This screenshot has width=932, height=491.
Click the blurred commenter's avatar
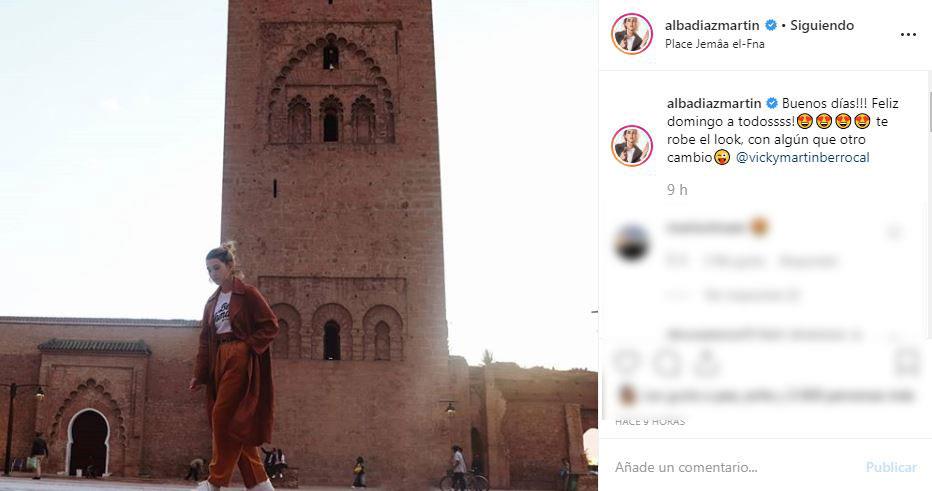pyautogui.click(x=632, y=243)
